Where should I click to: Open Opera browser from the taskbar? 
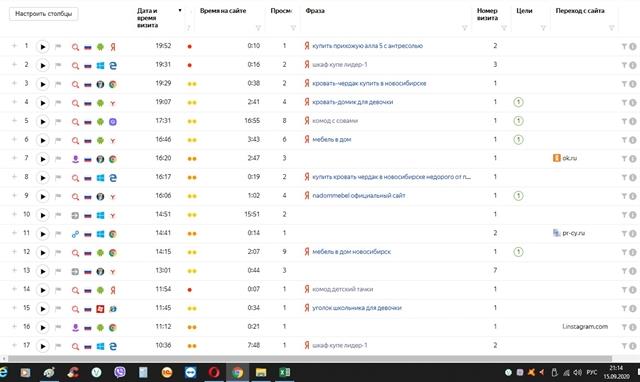[x=214, y=372]
